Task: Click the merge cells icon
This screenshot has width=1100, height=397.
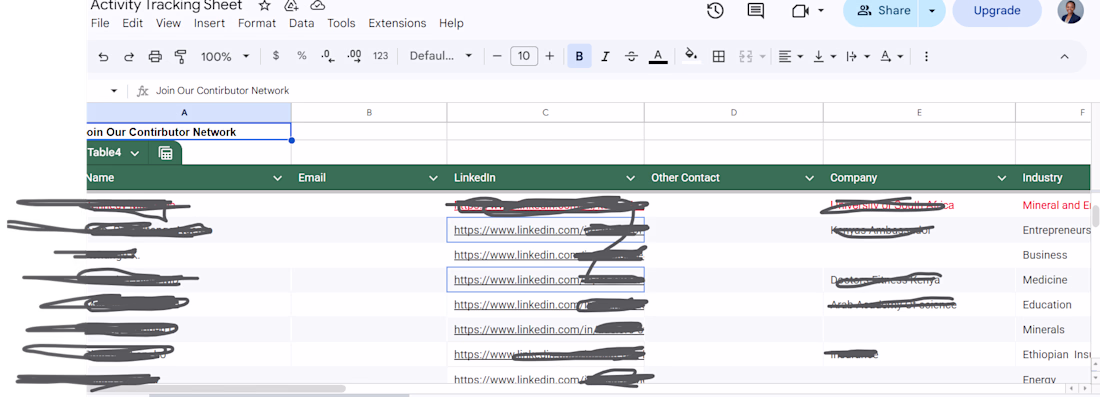Action: [x=746, y=56]
